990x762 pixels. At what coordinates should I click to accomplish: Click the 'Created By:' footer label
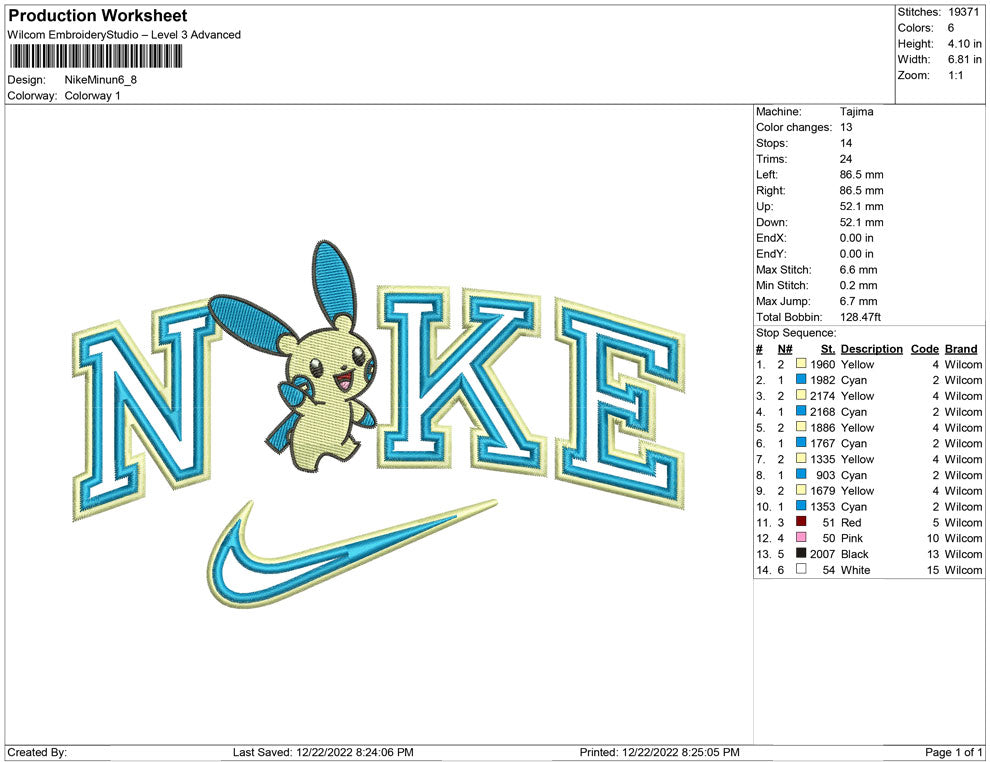tap(37, 752)
